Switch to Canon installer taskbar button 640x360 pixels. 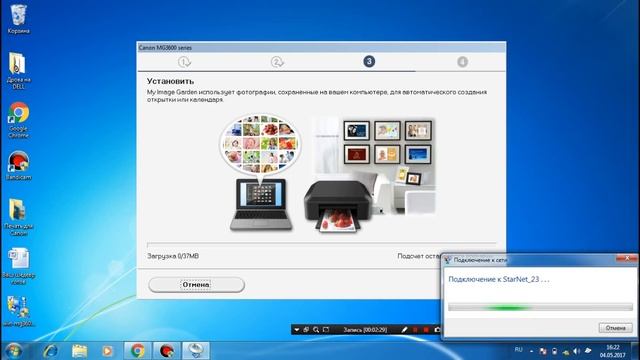click(x=196, y=351)
